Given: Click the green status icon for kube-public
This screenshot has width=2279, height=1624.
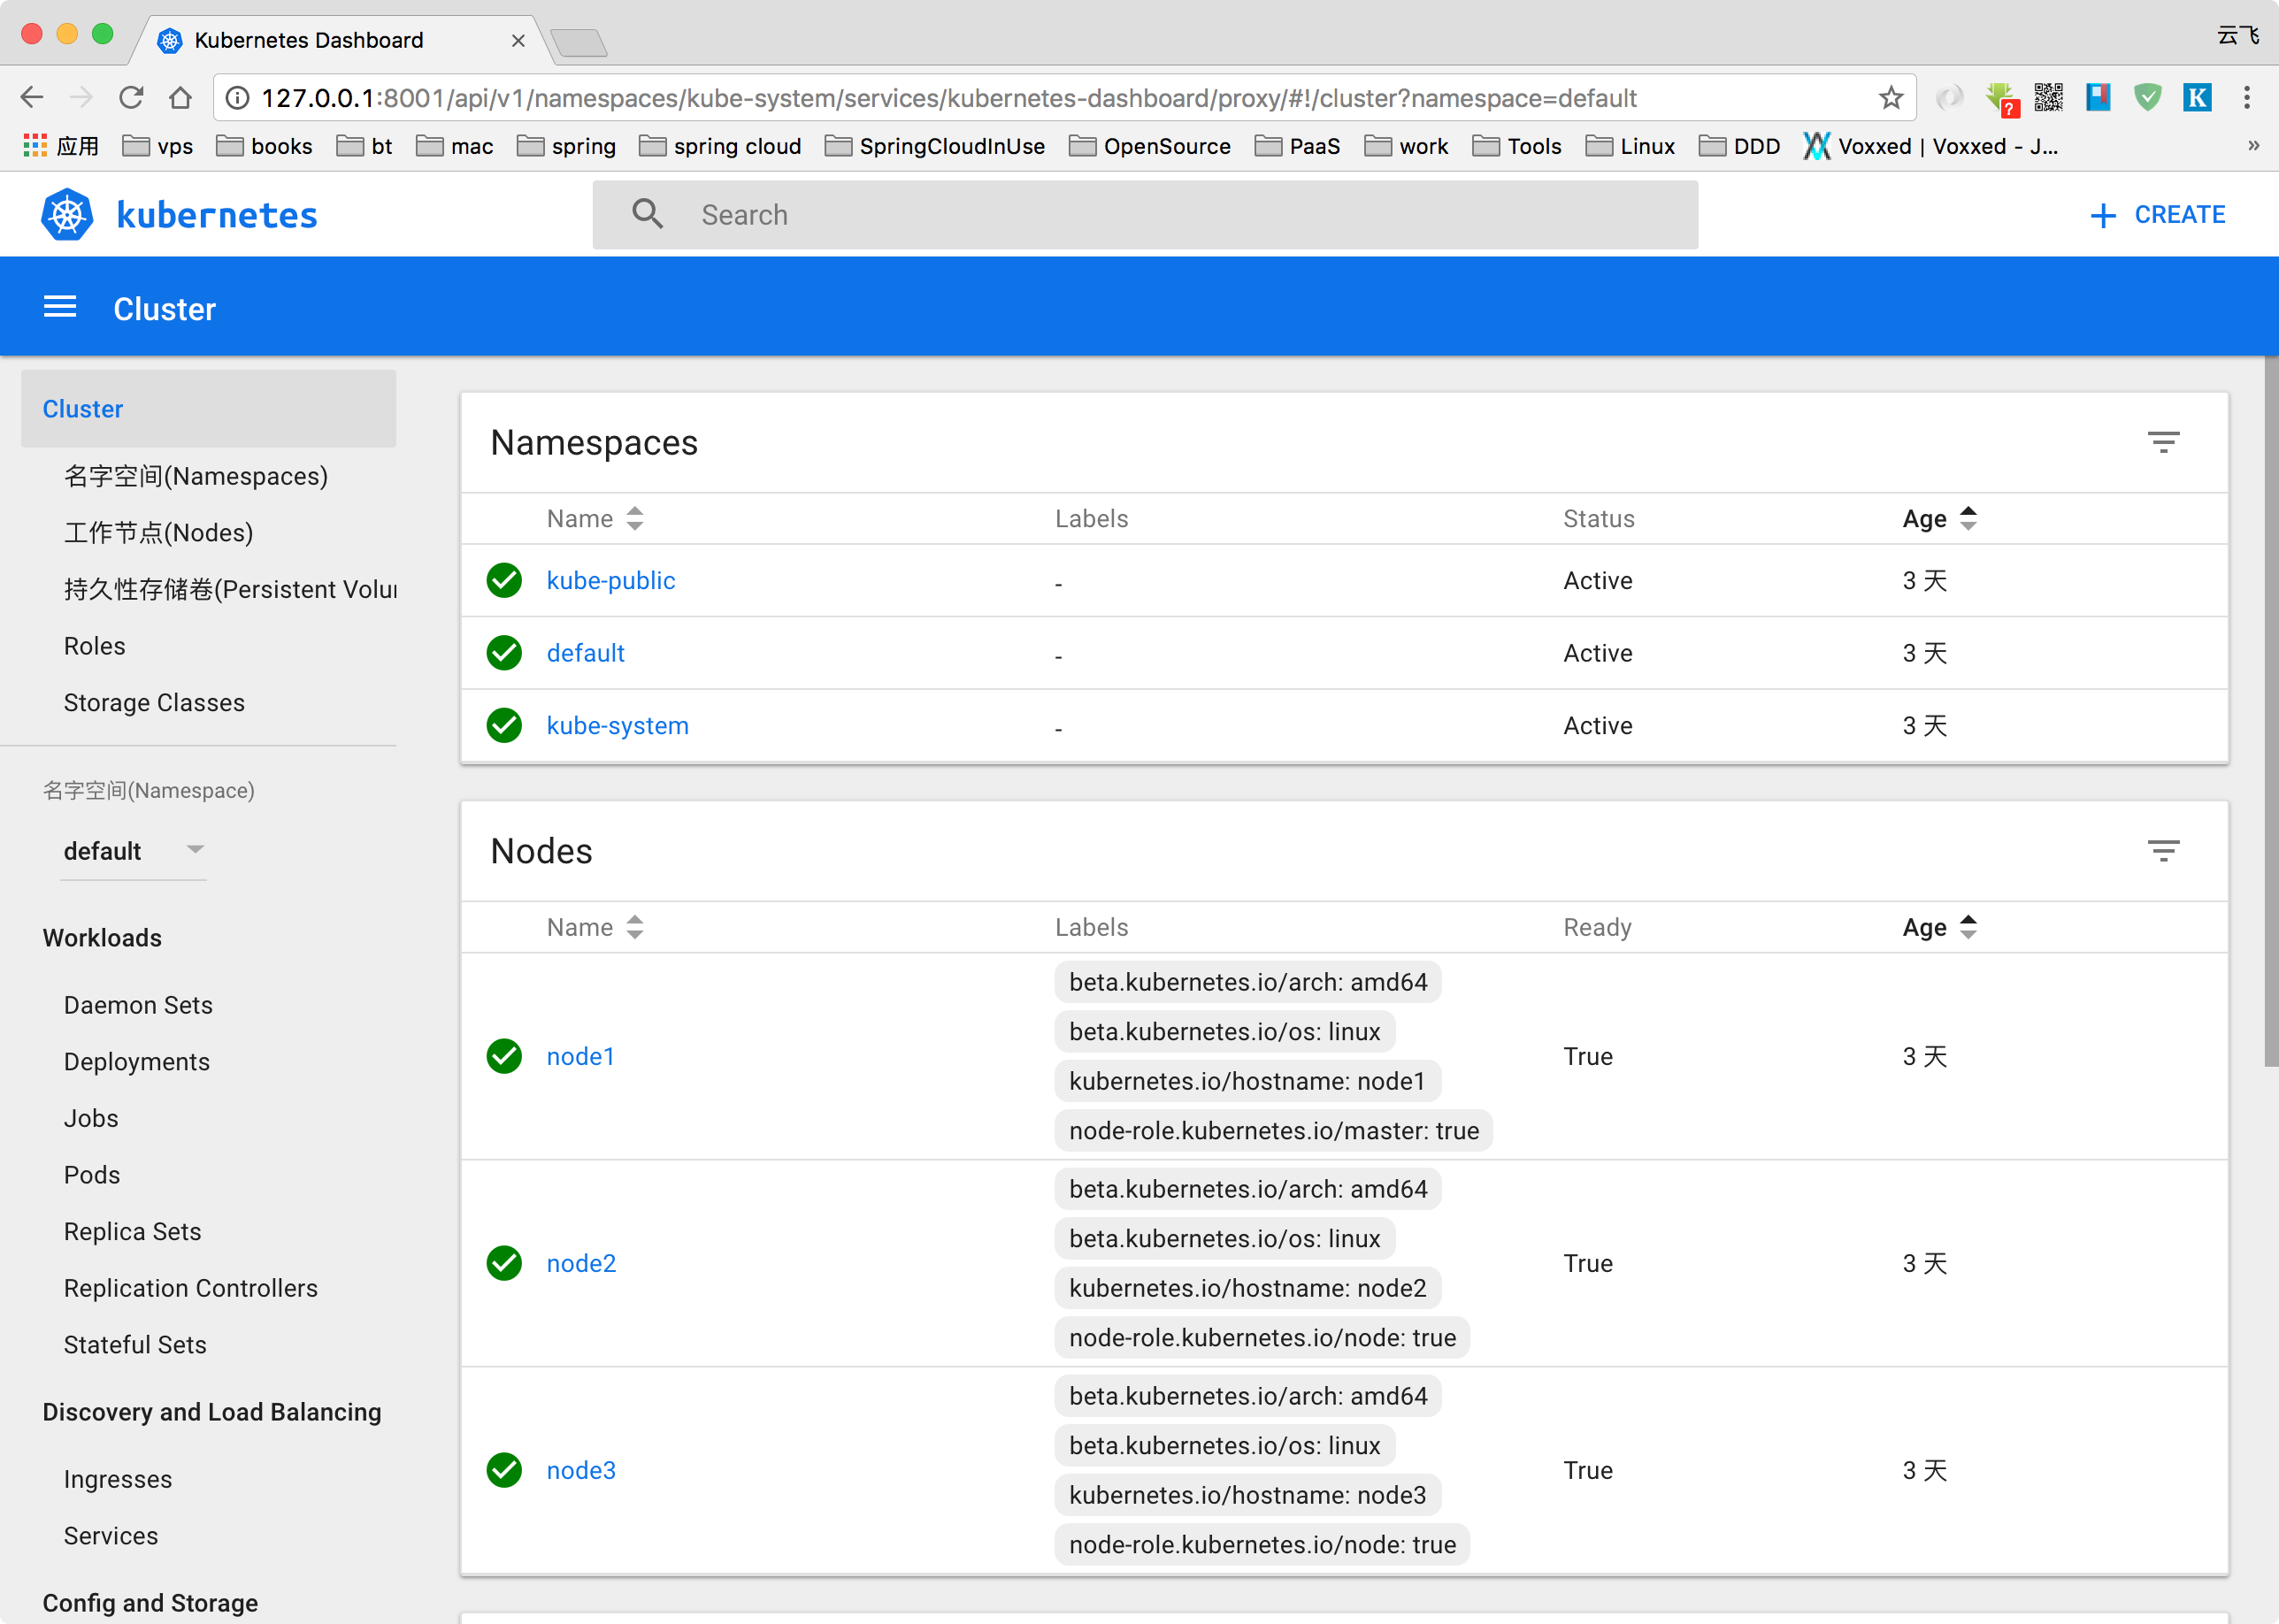Looking at the screenshot, I should [x=506, y=580].
